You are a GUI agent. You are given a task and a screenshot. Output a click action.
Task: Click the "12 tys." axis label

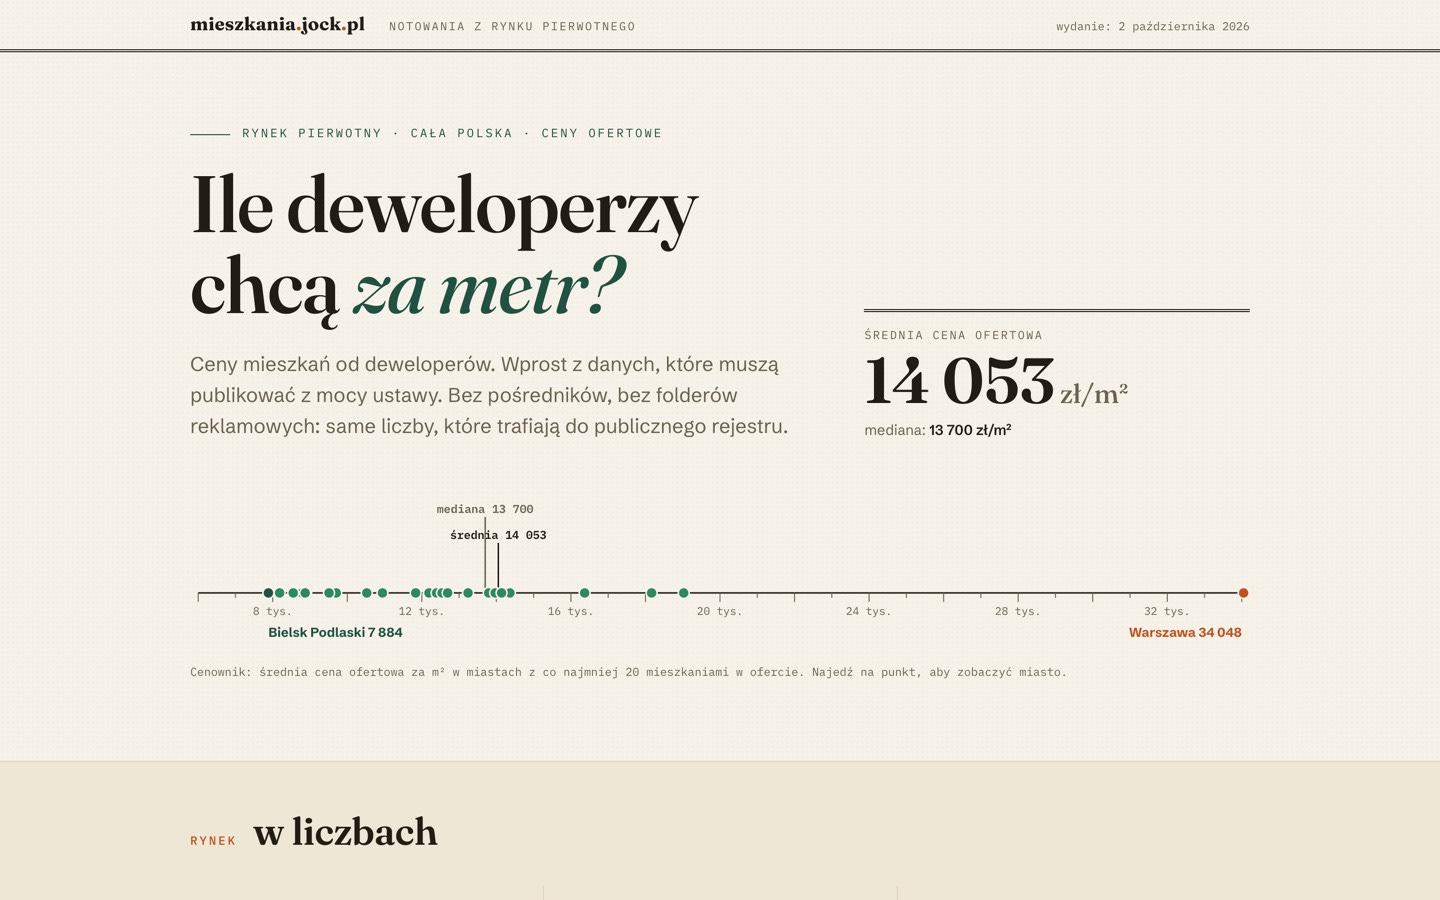click(421, 611)
